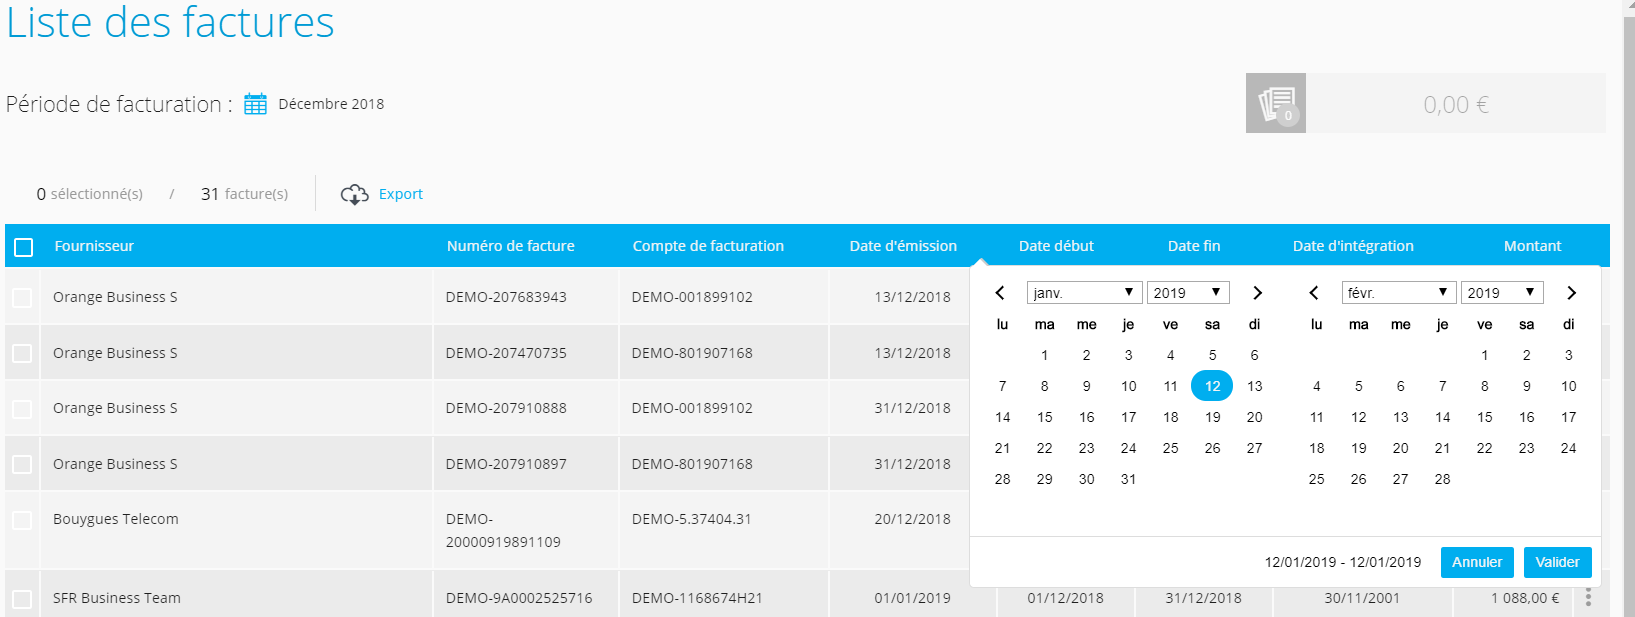This screenshot has height=617, width=1635.
Task: Click the 31 facture(s) count
Action: [244, 194]
